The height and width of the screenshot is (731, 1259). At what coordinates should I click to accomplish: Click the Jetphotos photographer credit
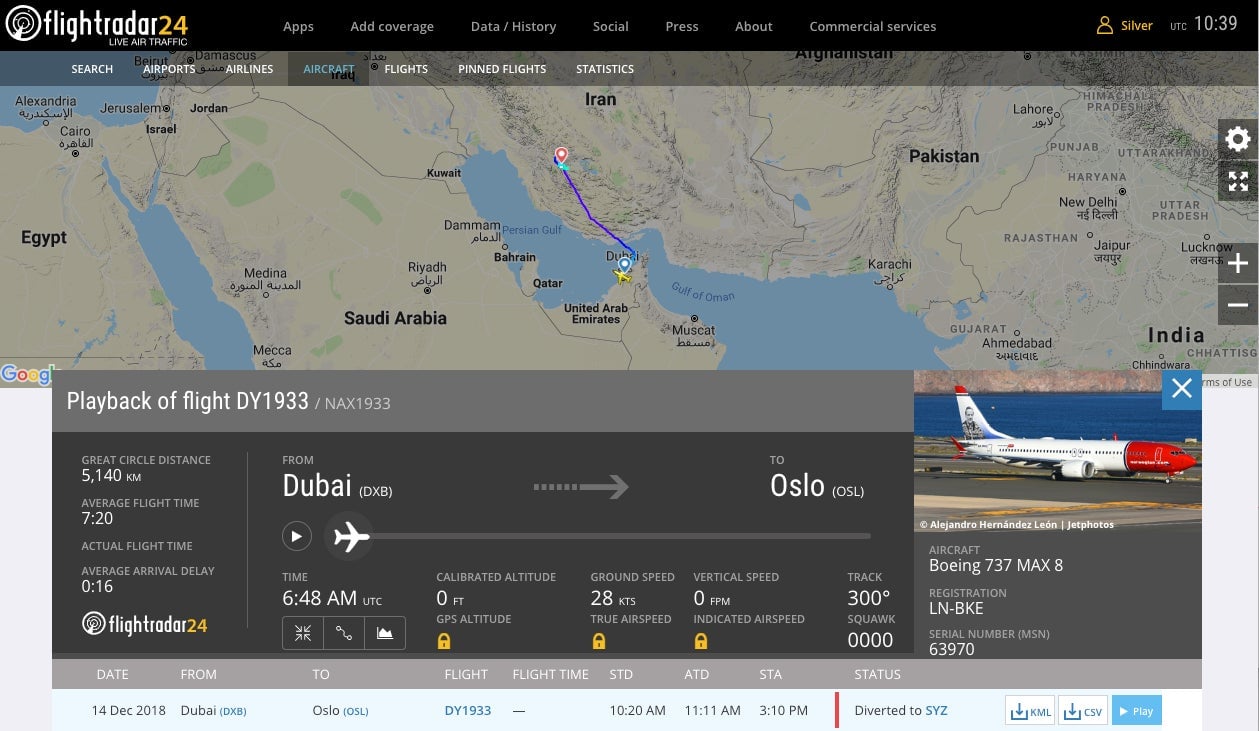pyautogui.click(x=1016, y=524)
